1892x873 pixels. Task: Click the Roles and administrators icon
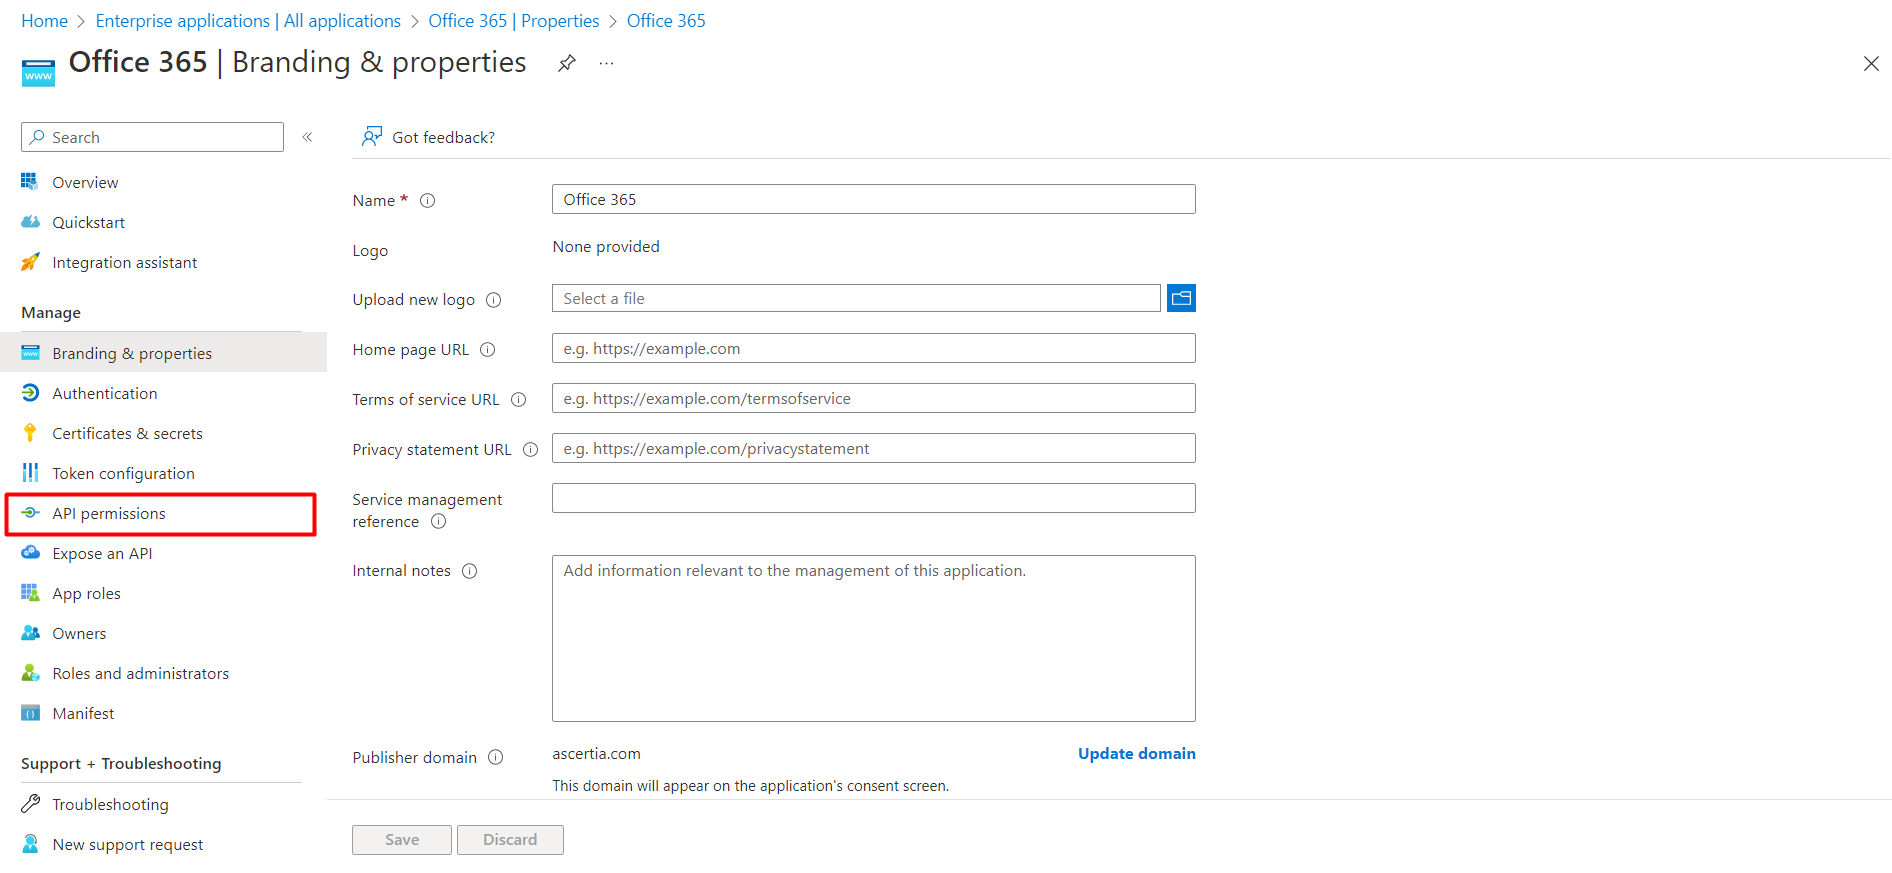tap(30, 673)
